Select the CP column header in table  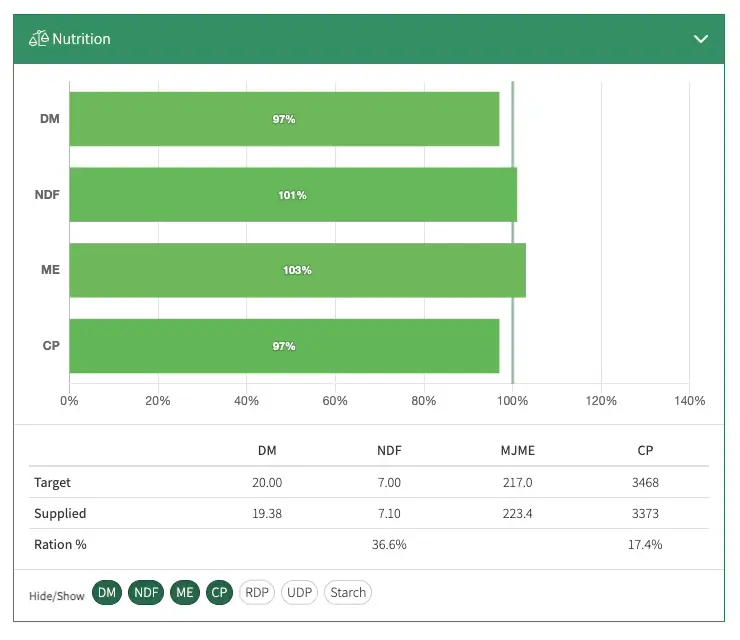(x=645, y=451)
